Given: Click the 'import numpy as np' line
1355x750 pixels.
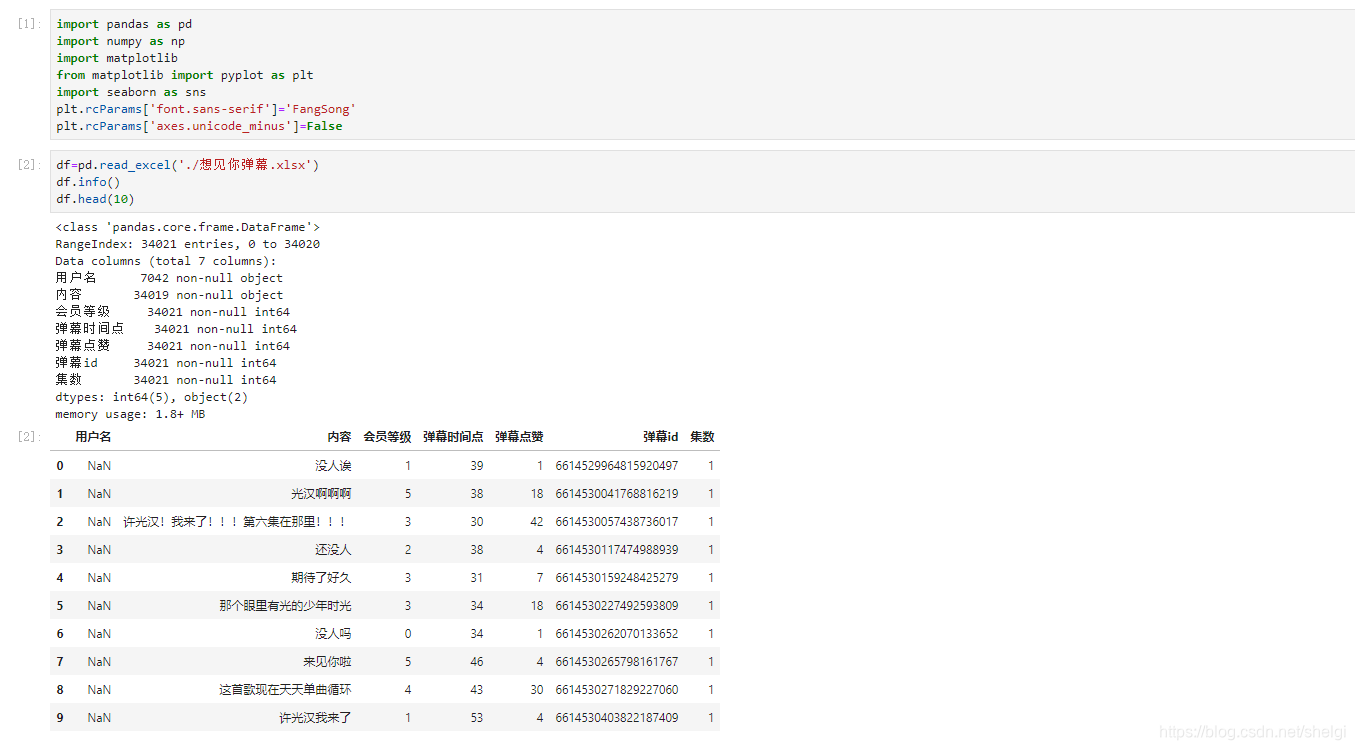Looking at the screenshot, I should tap(120, 41).
